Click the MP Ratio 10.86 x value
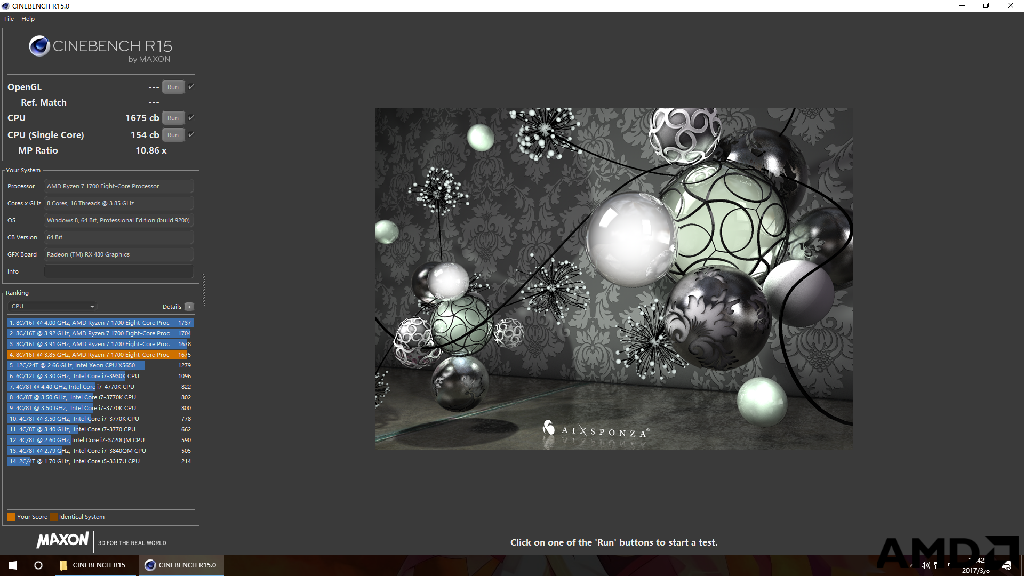The width and height of the screenshot is (1024, 576). [151, 151]
